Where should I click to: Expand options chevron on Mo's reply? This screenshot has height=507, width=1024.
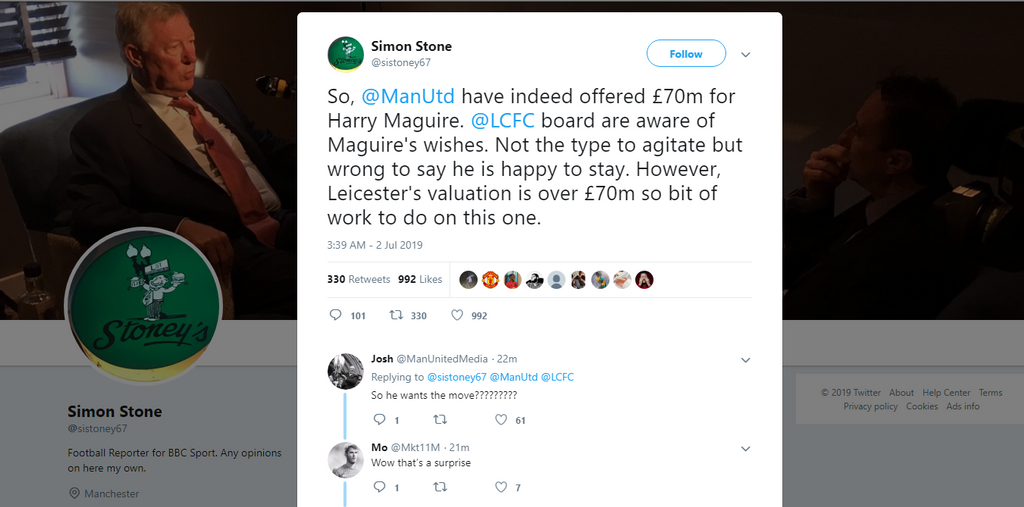[745, 448]
